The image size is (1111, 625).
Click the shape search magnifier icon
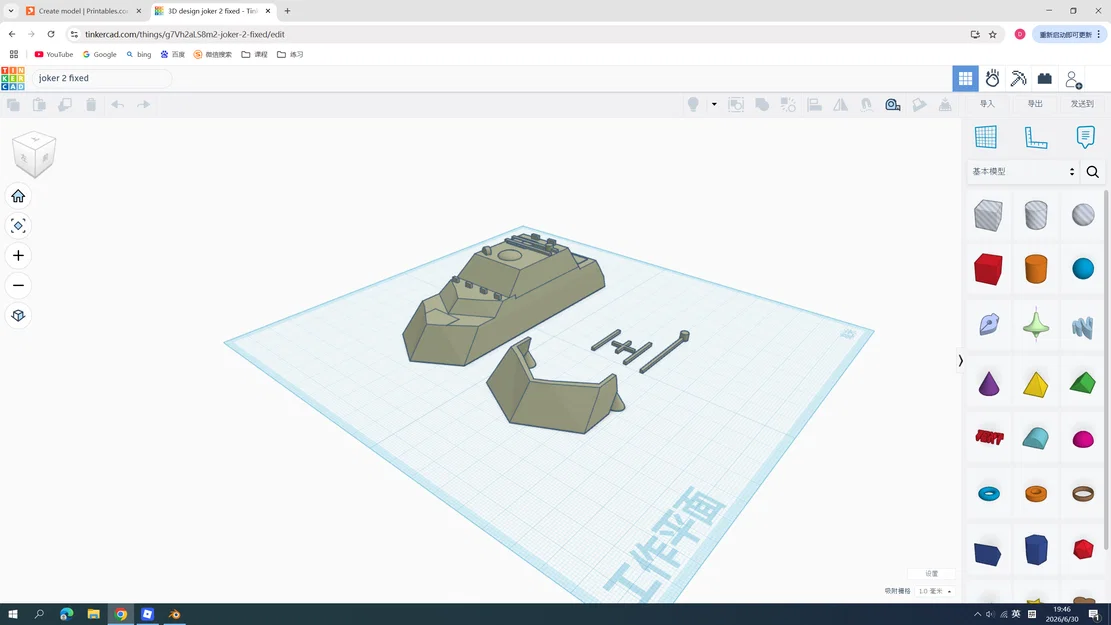(1093, 171)
